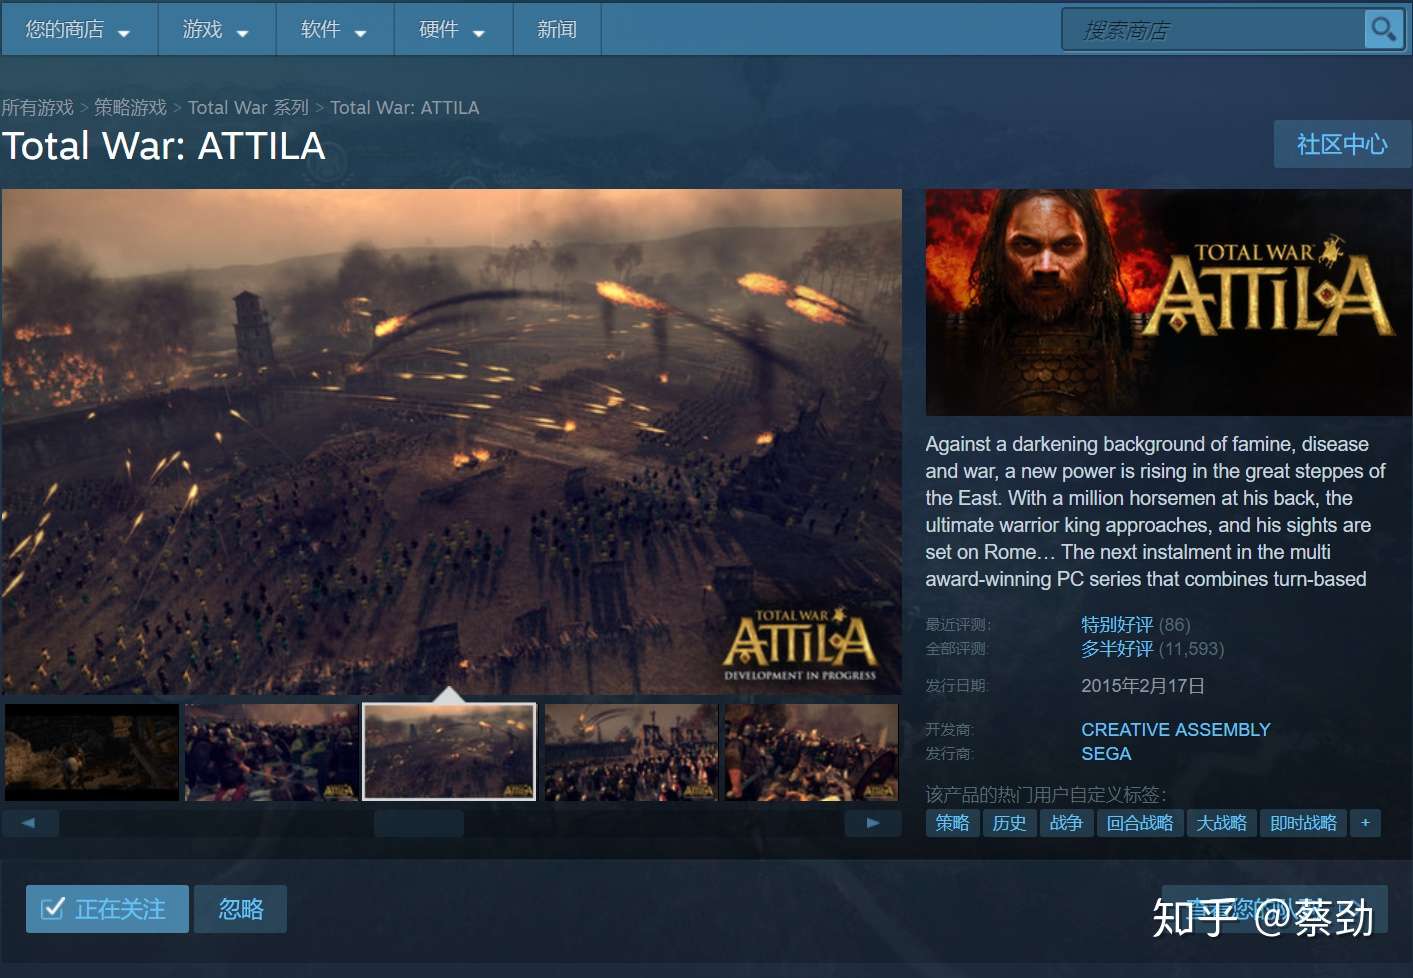Open the CREATIVE ASSEMBLY developer link
The image size is (1413, 978).
click(1176, 730)
